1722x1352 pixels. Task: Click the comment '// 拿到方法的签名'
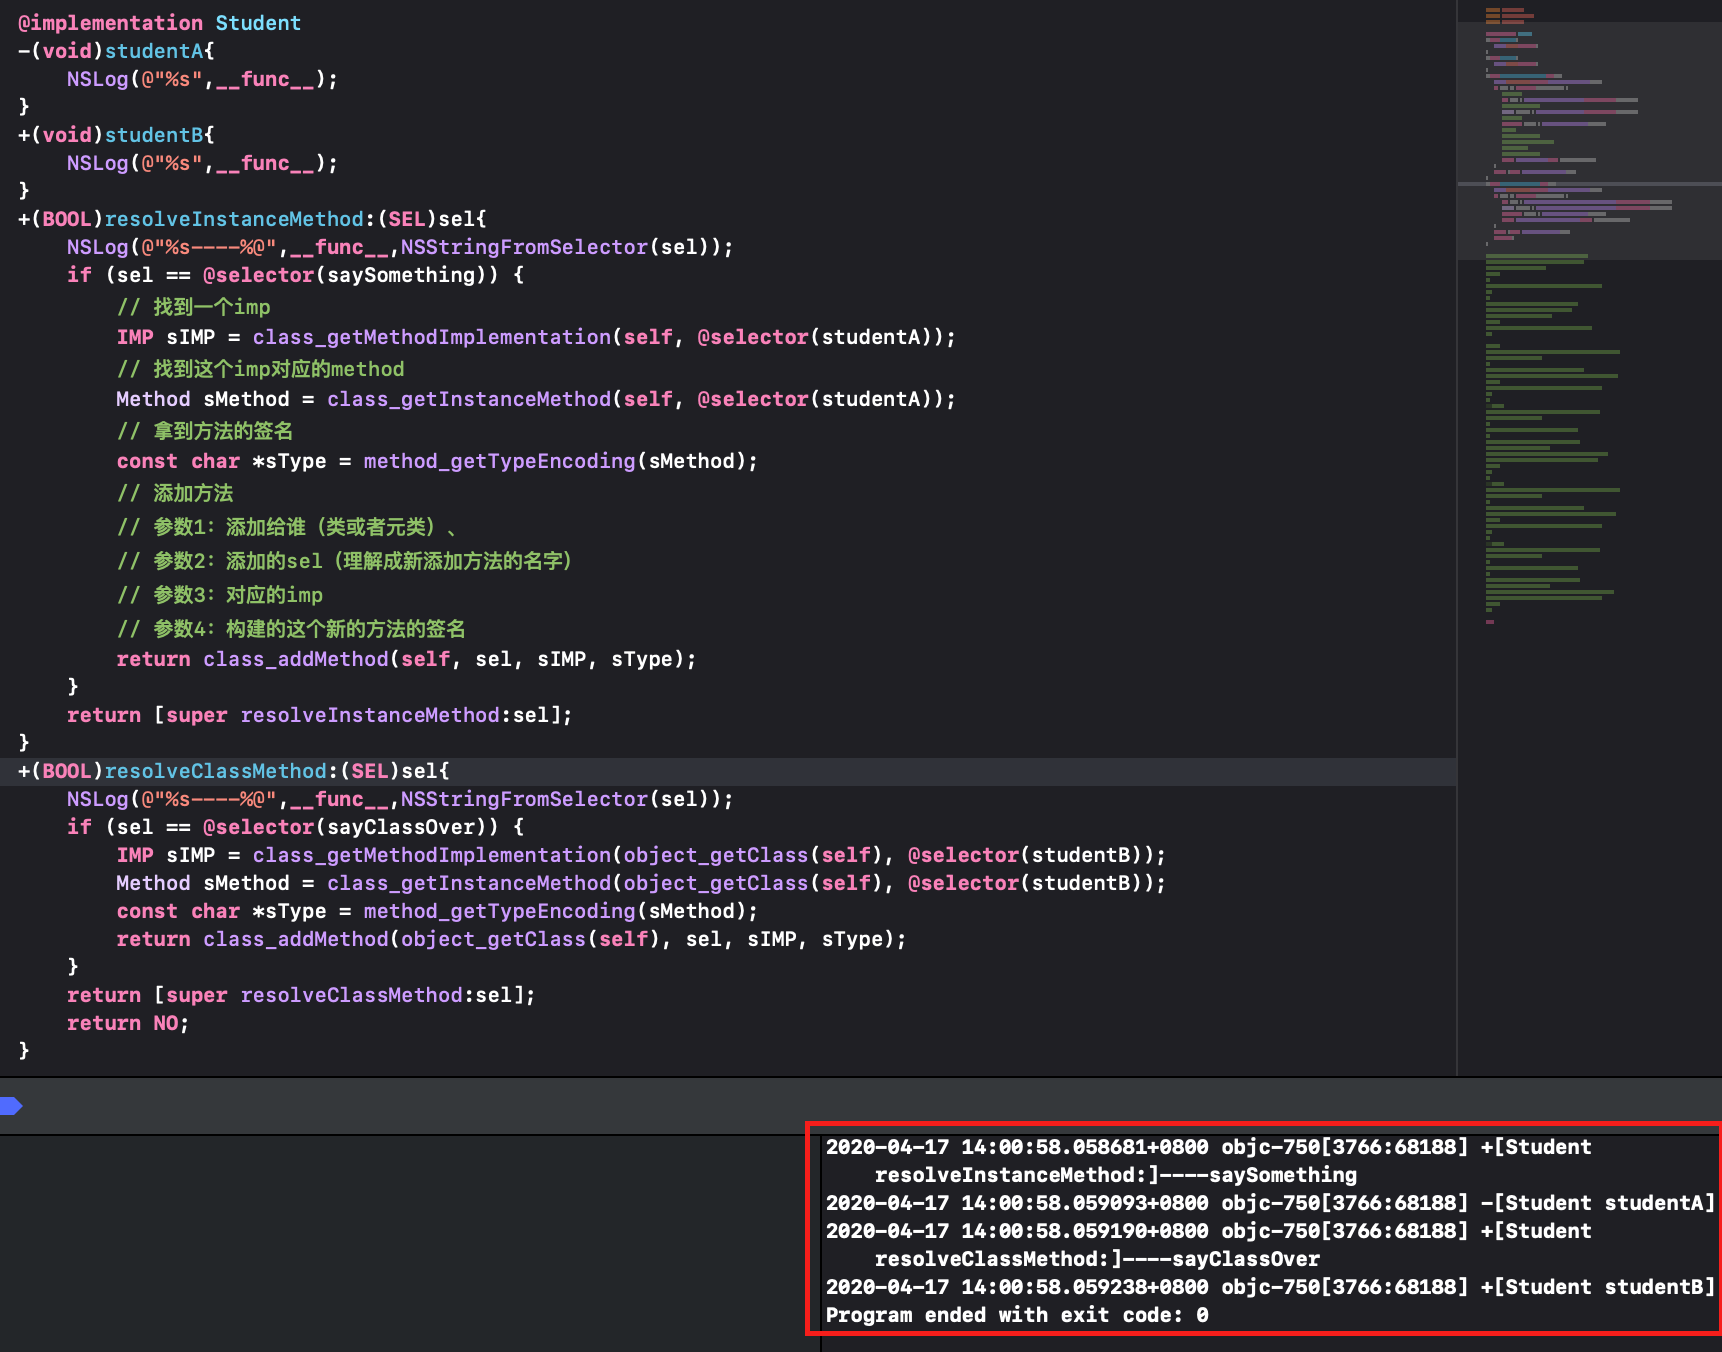(205, 431)
